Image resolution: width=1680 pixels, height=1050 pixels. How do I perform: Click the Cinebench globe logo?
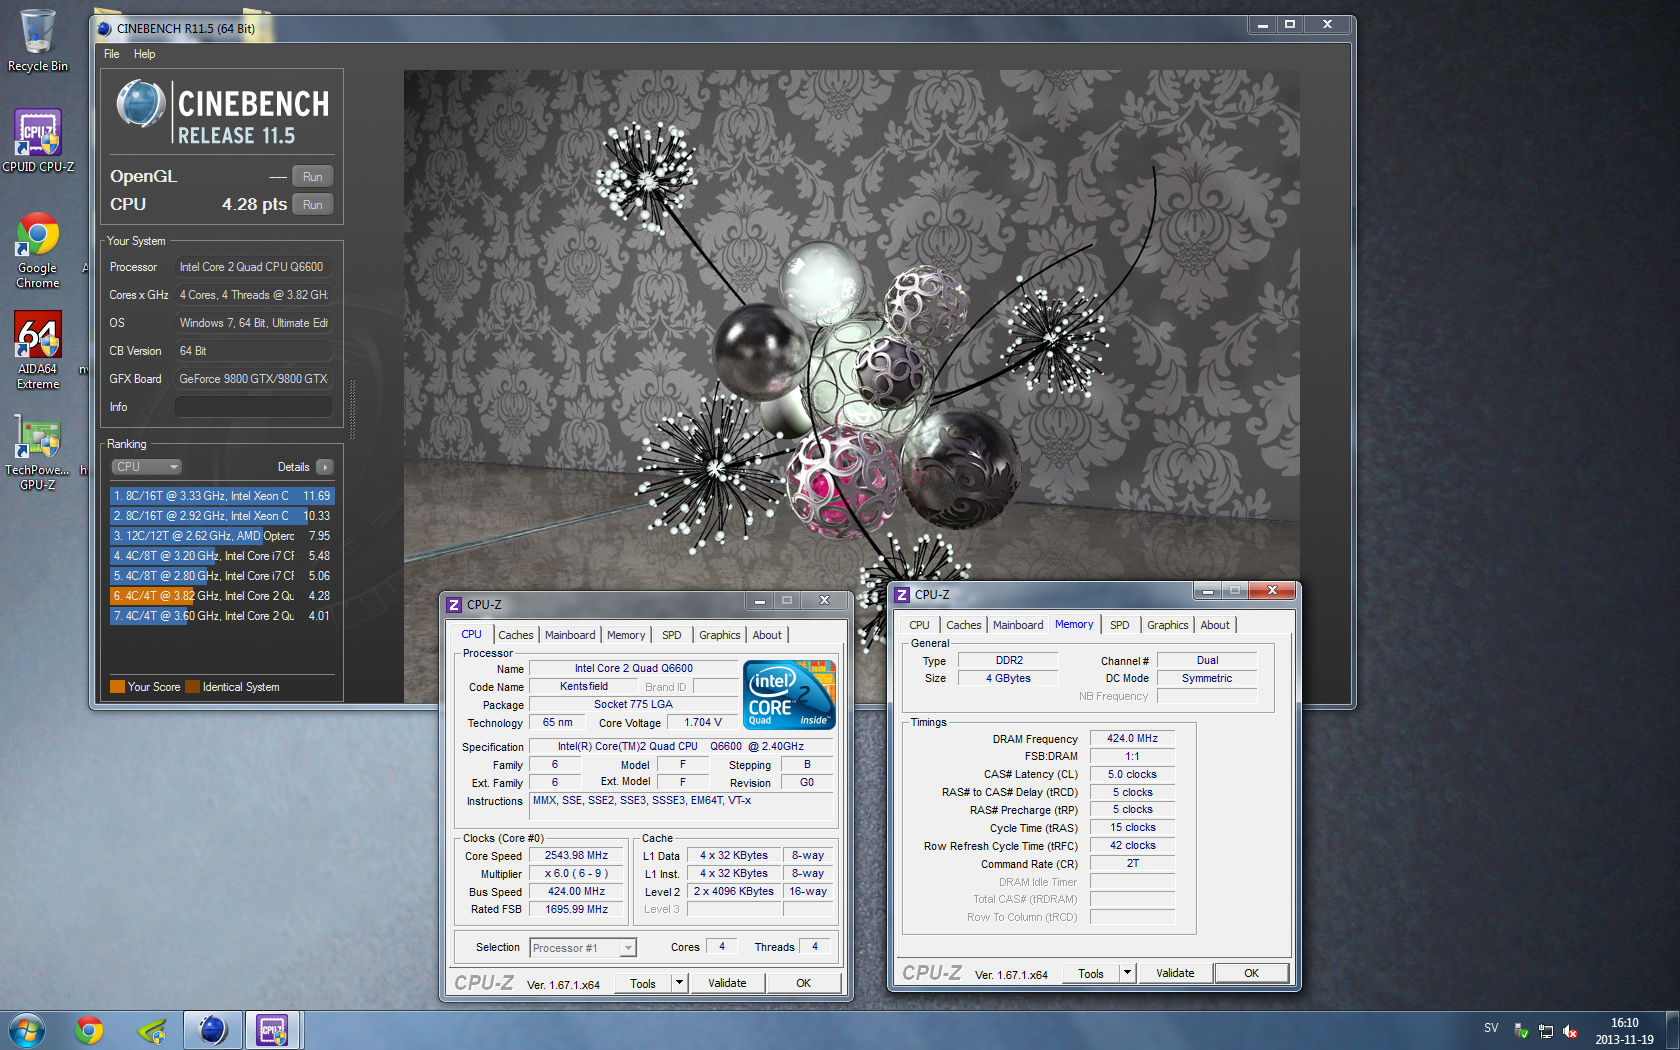coord(141,104)
